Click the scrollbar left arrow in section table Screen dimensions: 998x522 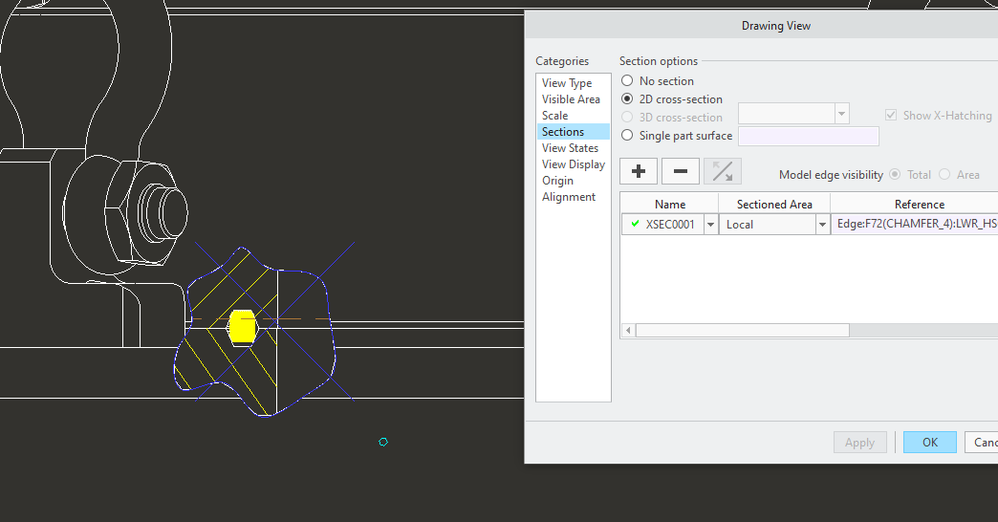click(x=628, y=330)
